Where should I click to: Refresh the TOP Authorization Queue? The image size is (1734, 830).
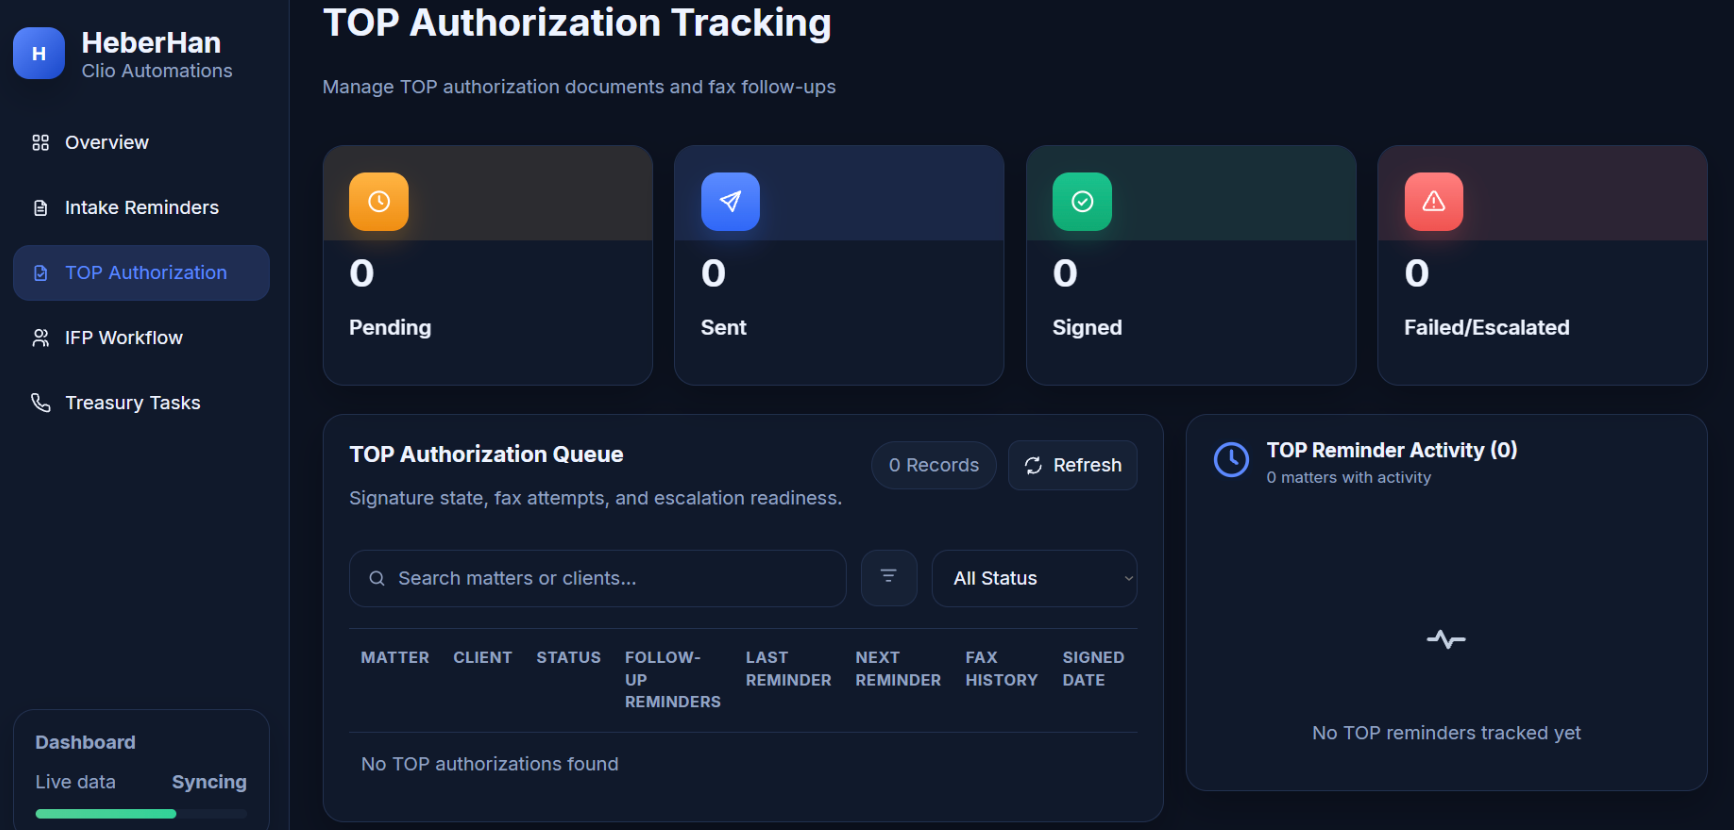(x=1072, y=465)
